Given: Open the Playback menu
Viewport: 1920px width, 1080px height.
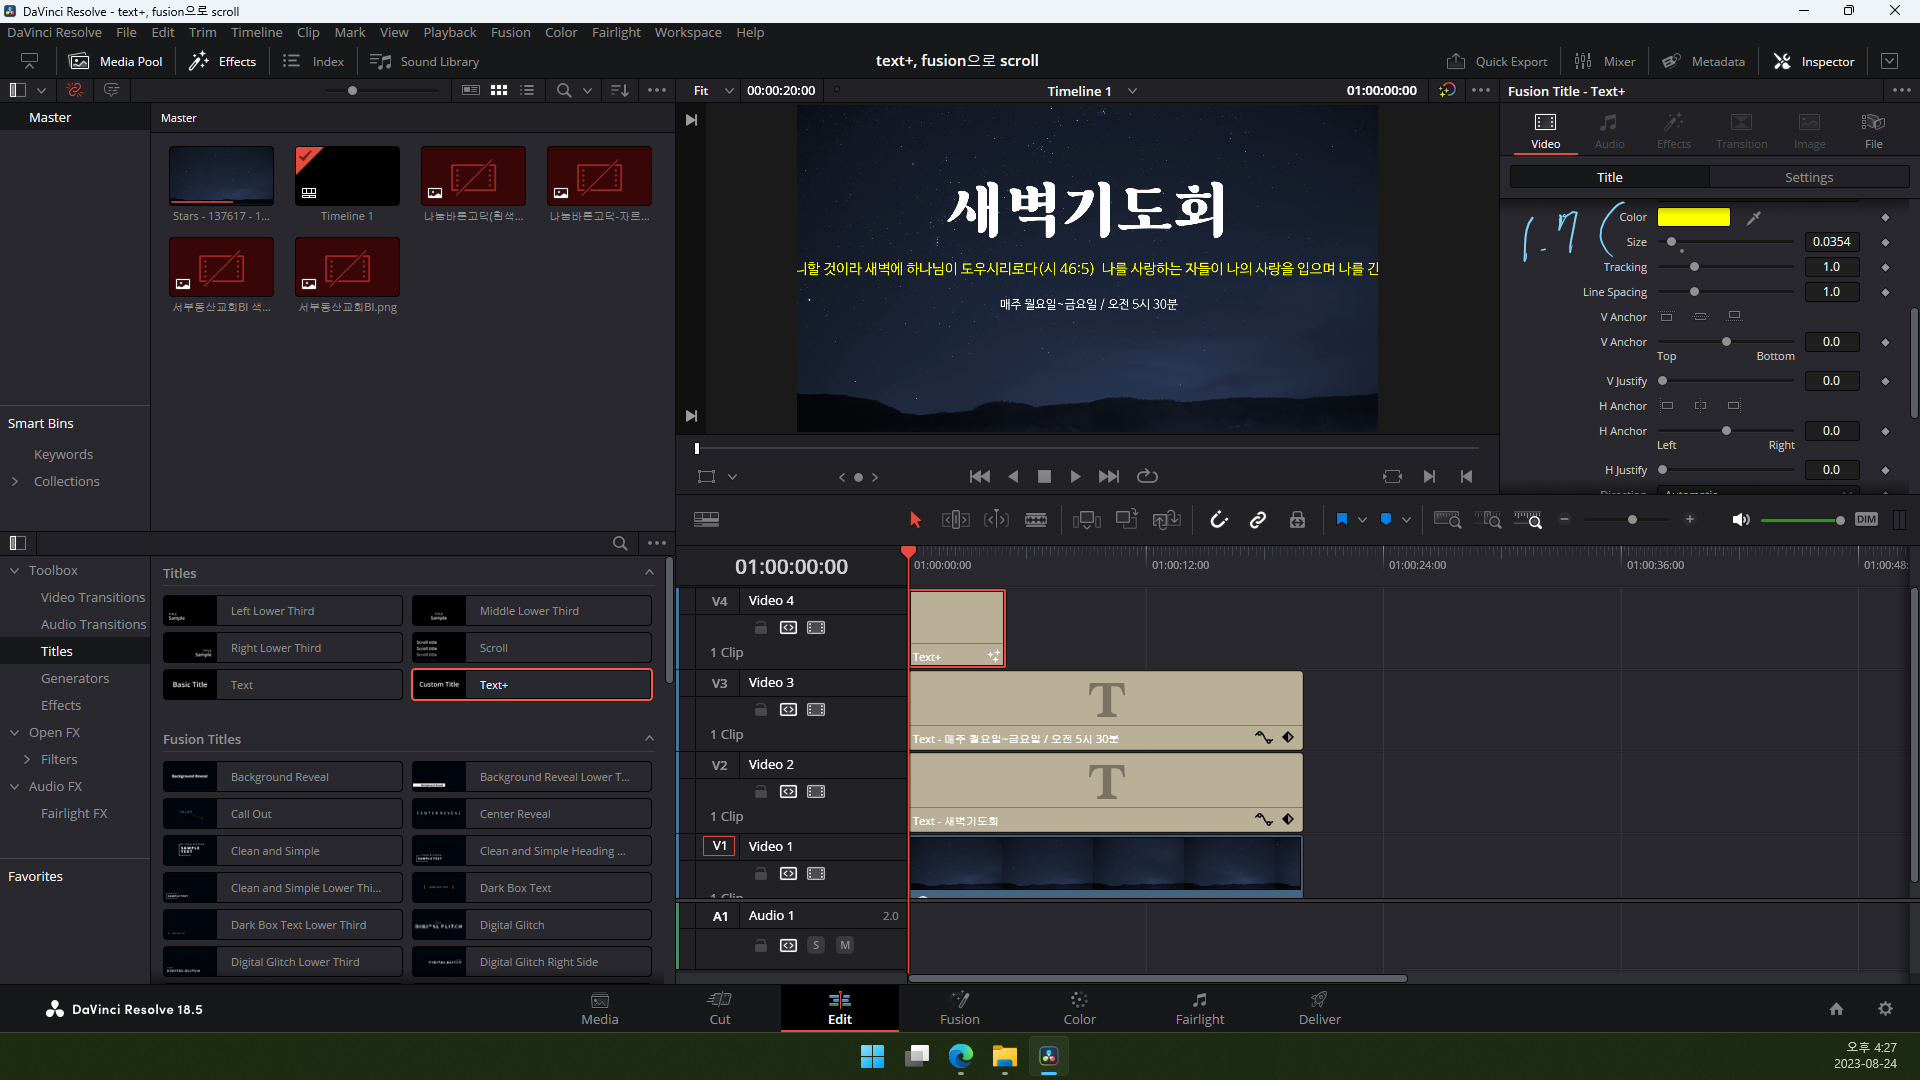Looking at the screenshot, I should pyautogui.click(x=449, y=33).
